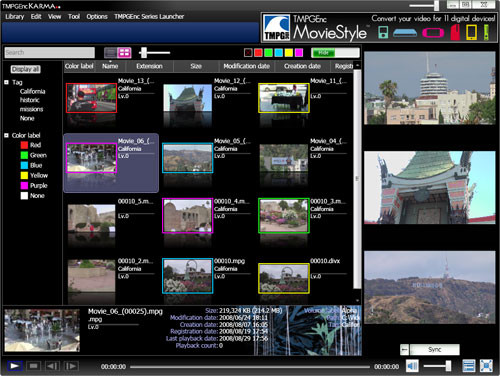Toggle fullscreen preview icon
The image size is (500, 376).
[486, 366]
